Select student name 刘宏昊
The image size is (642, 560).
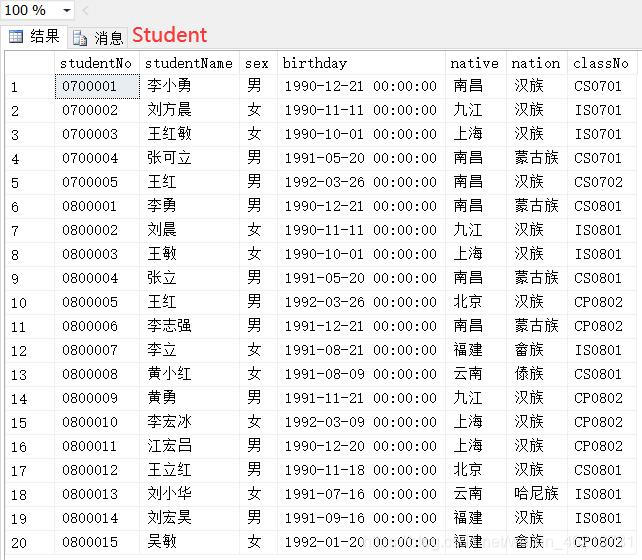point(170,518)
